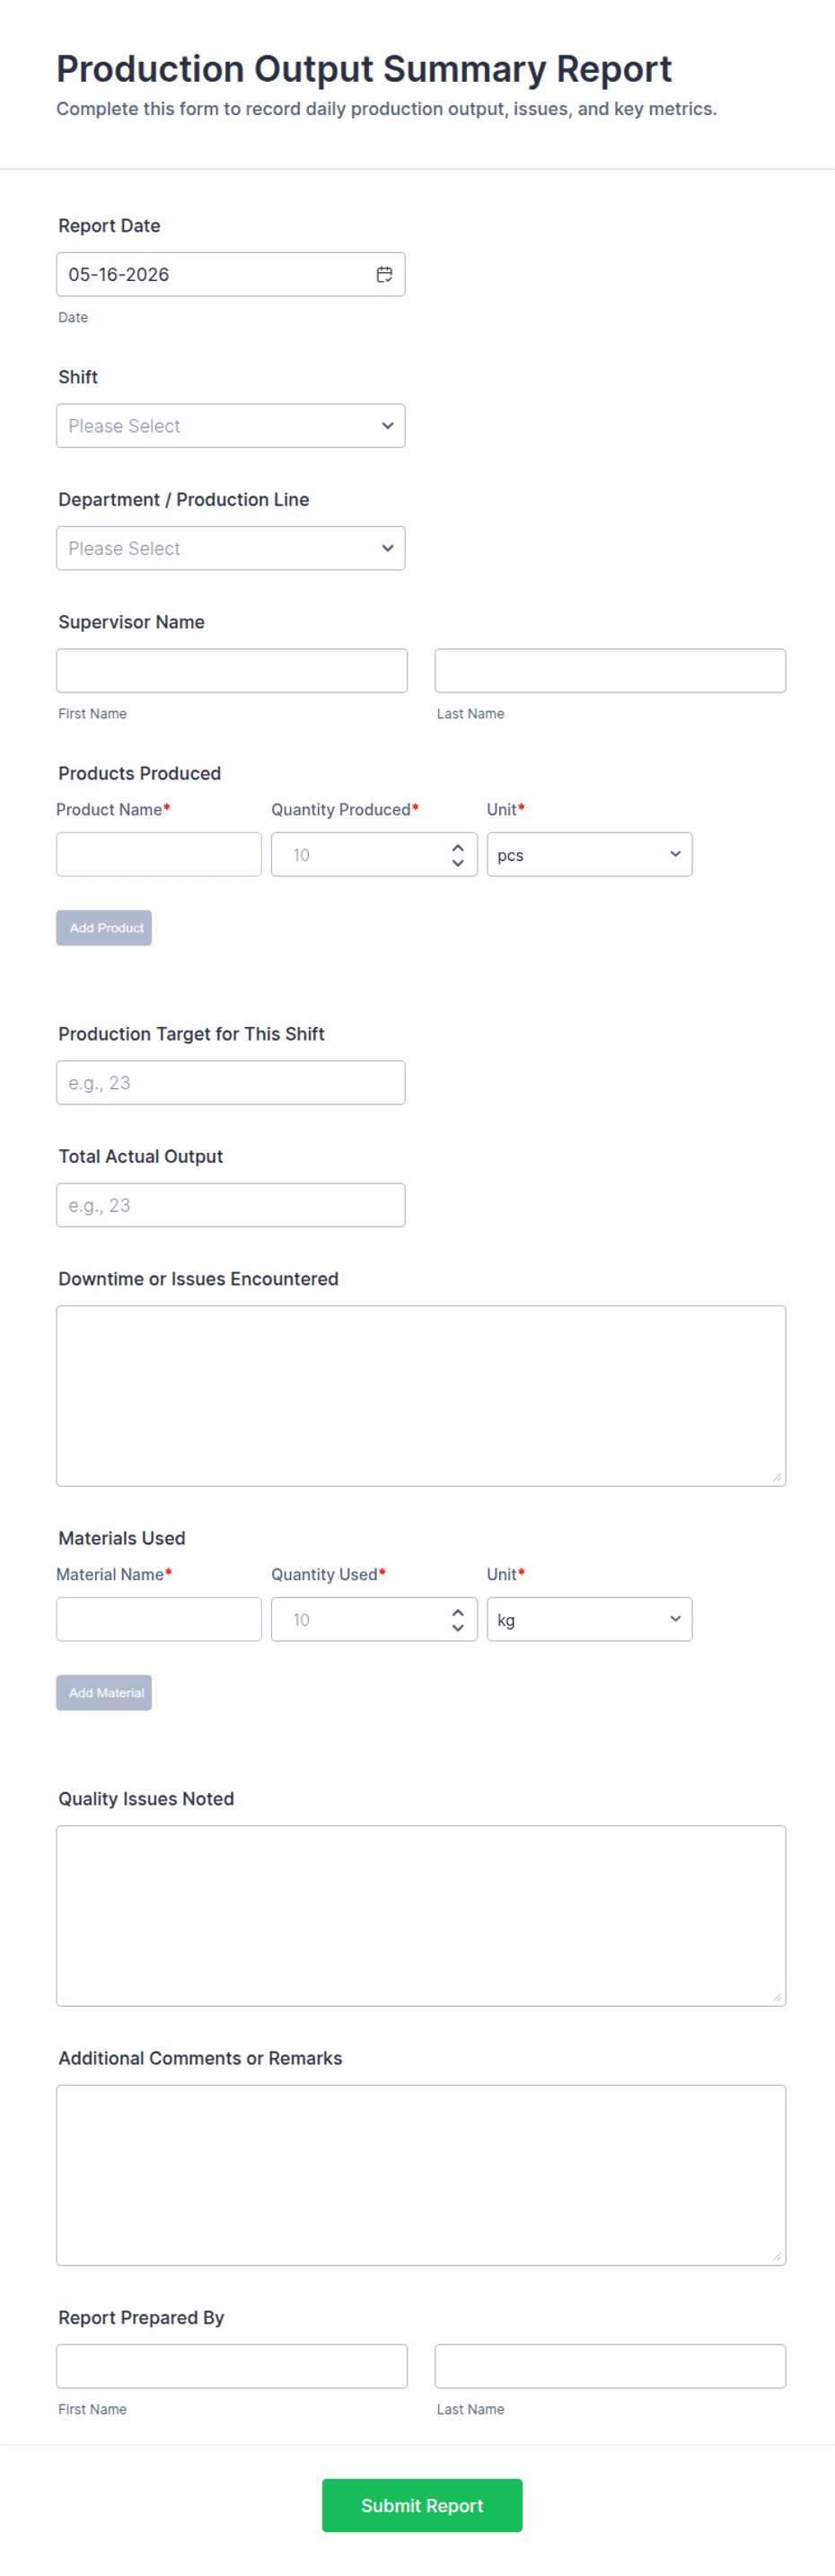Image resolution: width=835 pixels, height=2576 pixels.
Task: Click the Downtime or Issues Encountered textarea
Action: coord(421,1395)
